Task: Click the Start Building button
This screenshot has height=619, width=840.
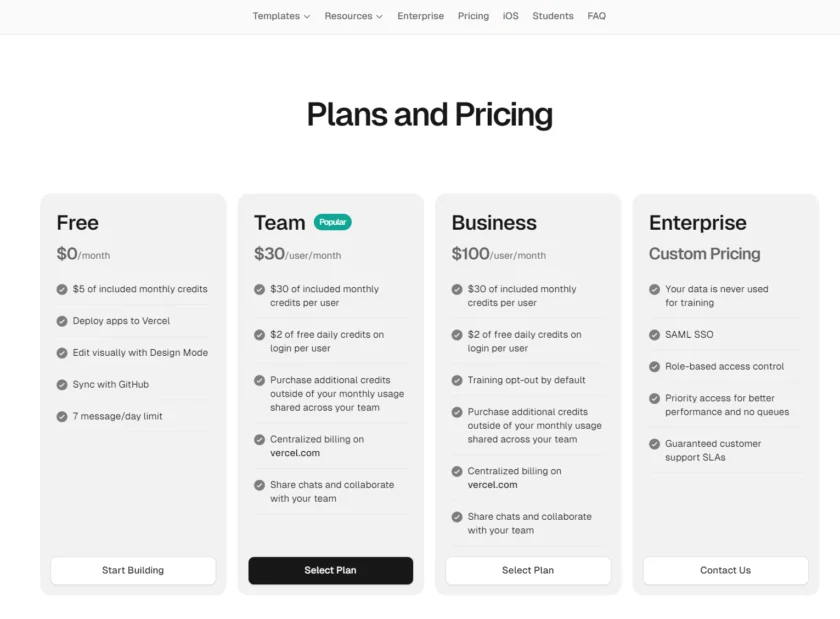Action: pos(132,570)
